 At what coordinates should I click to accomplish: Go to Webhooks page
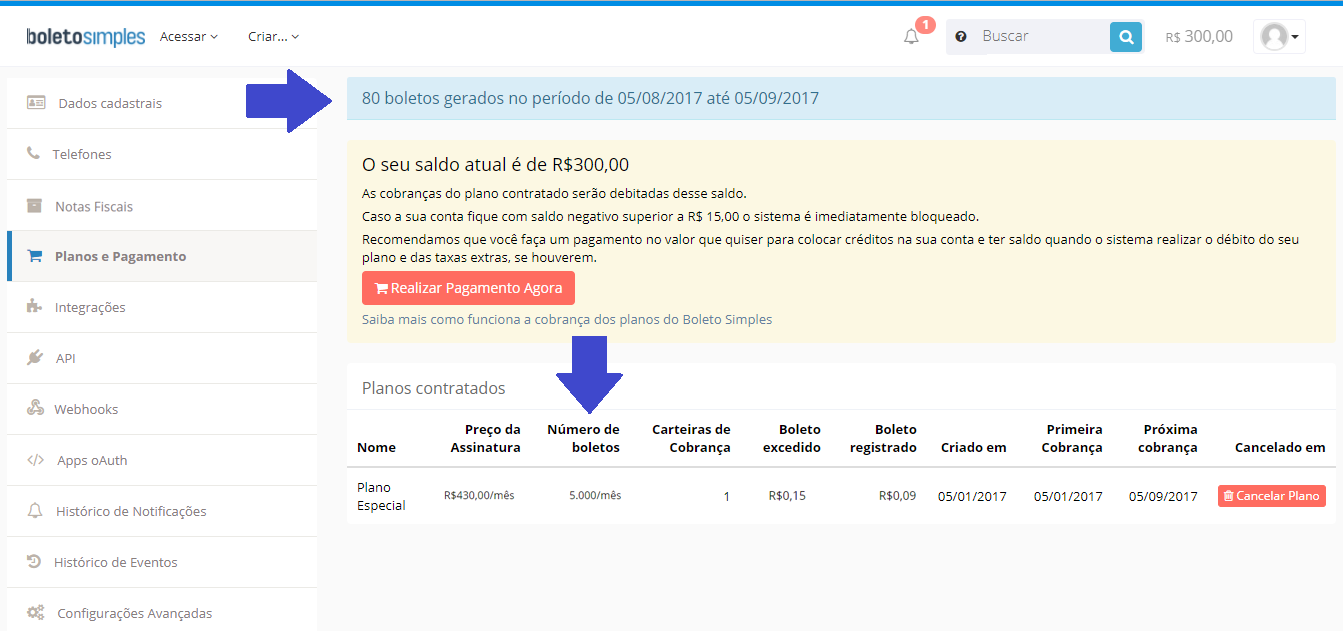tap(161, 409)
